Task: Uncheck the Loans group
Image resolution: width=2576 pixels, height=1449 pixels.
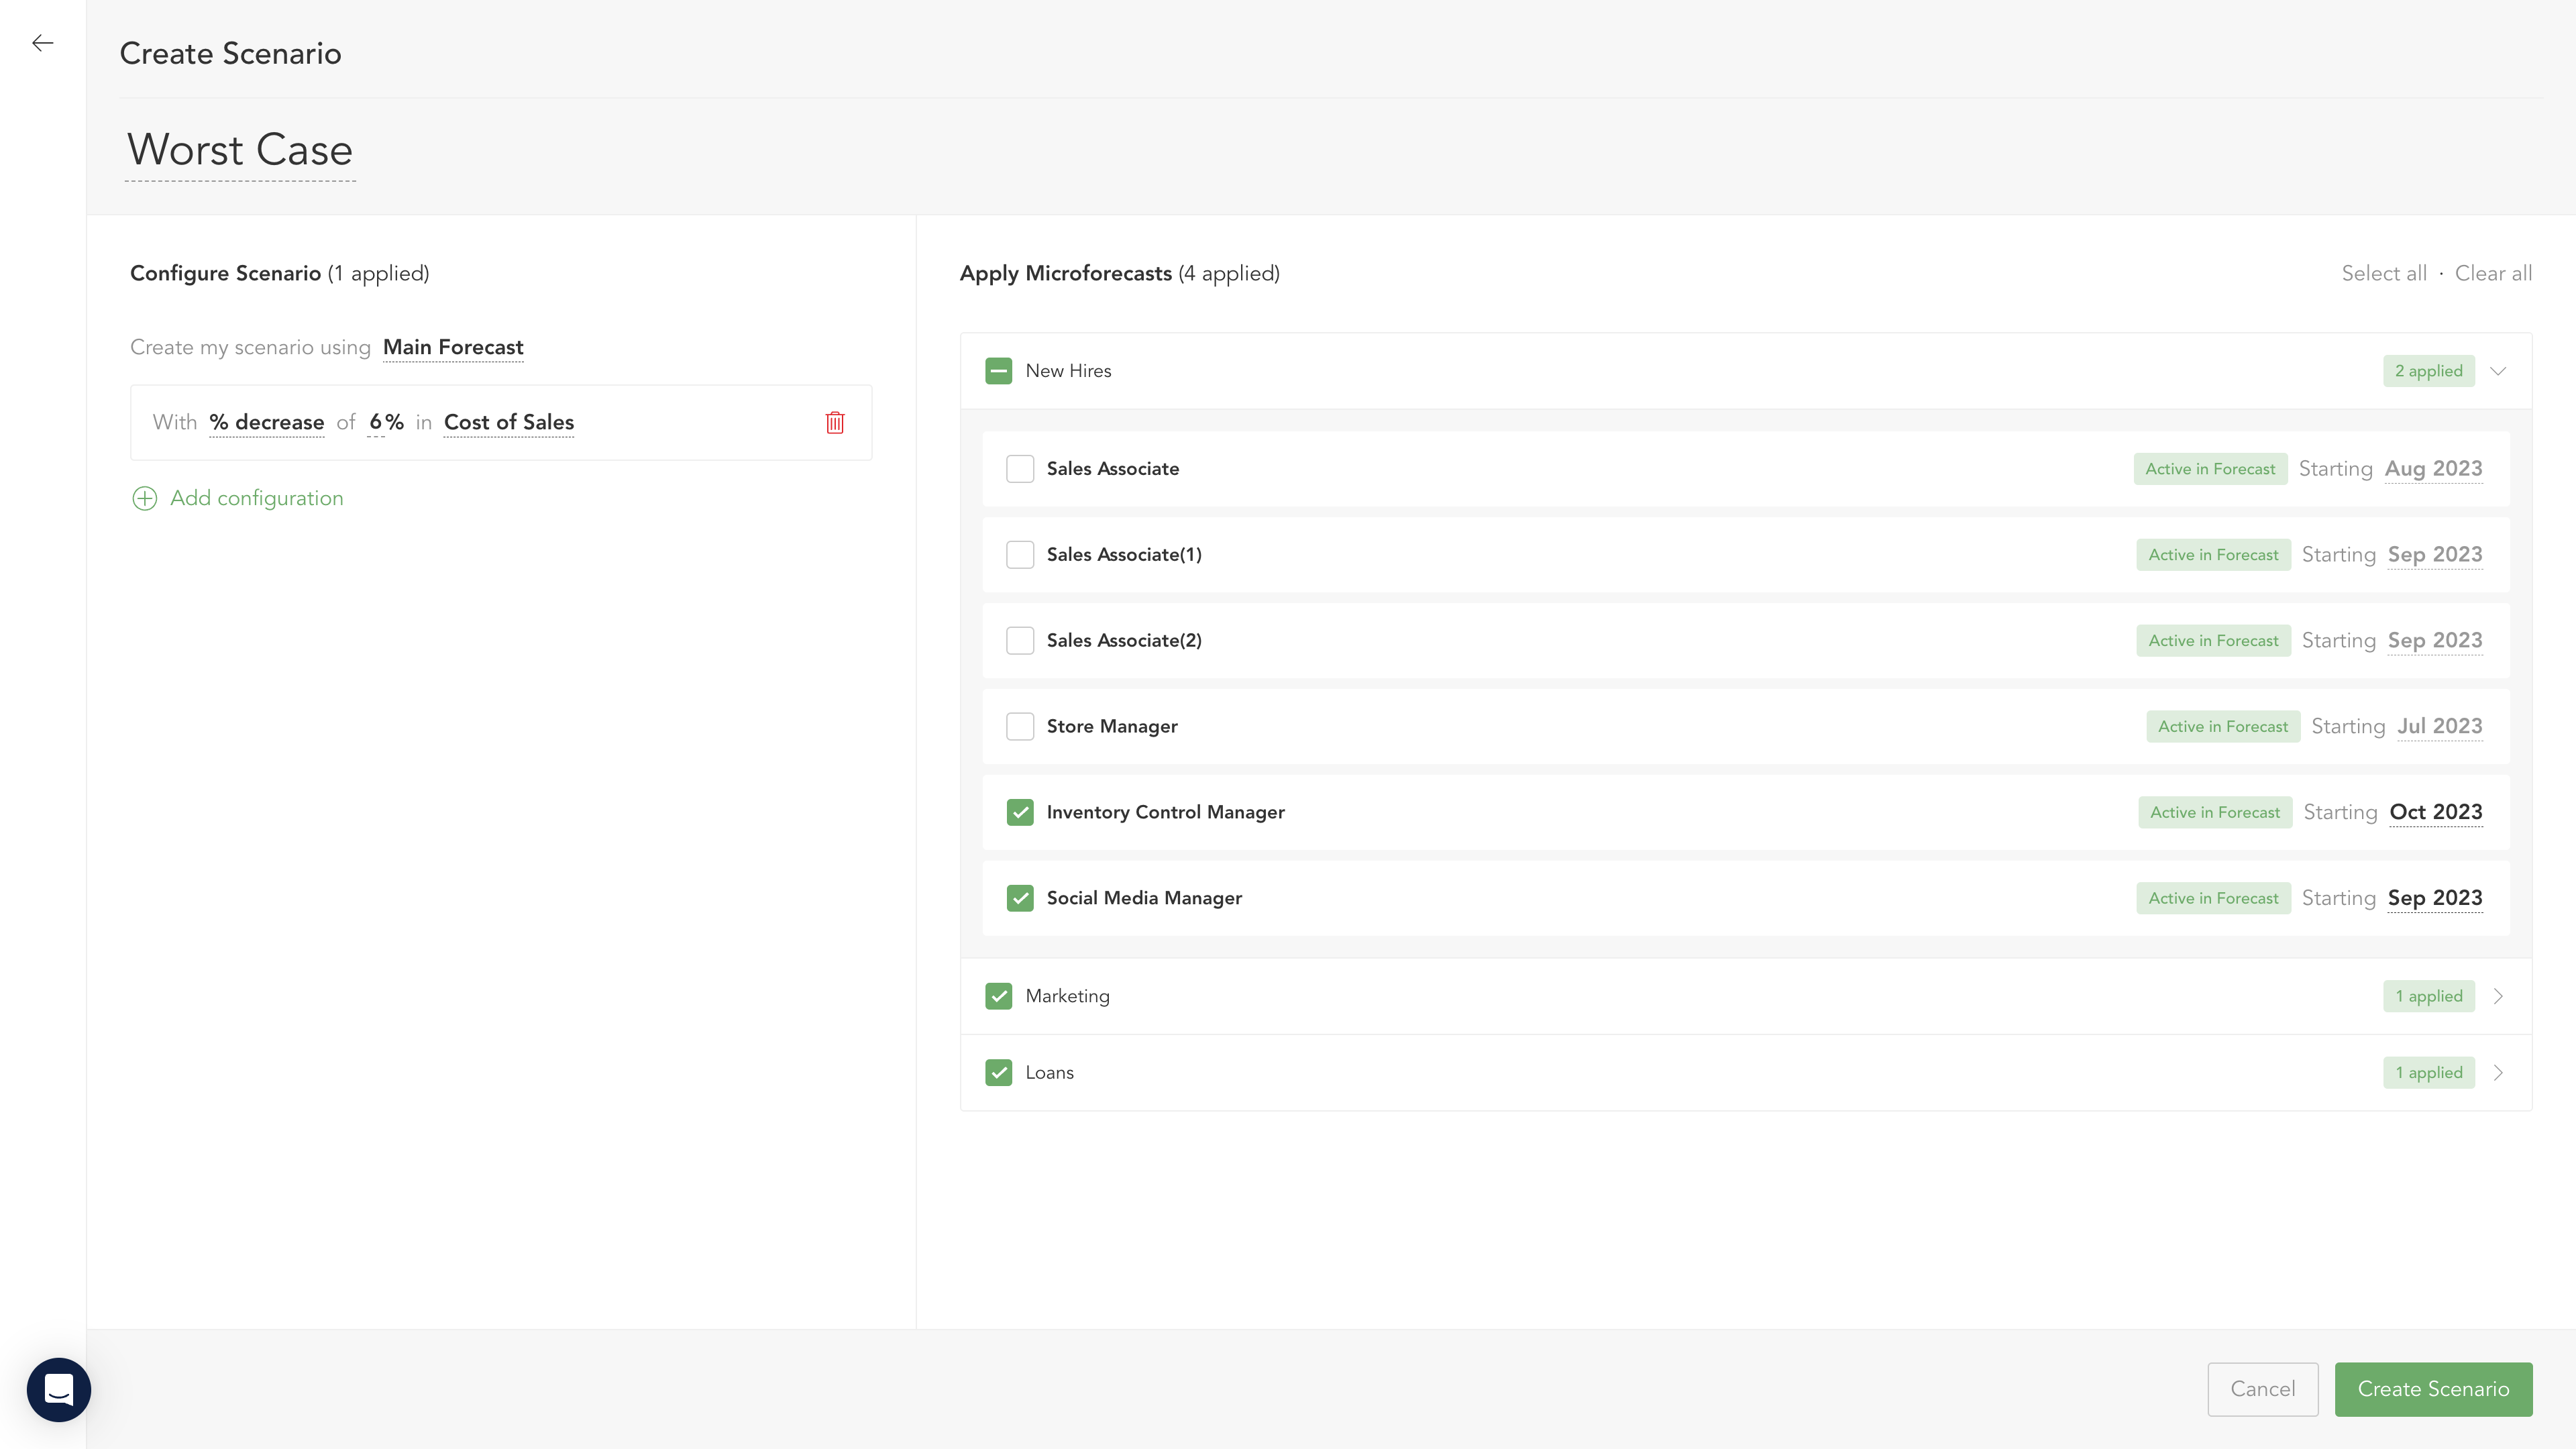Action: click(x=998, y=1073)
